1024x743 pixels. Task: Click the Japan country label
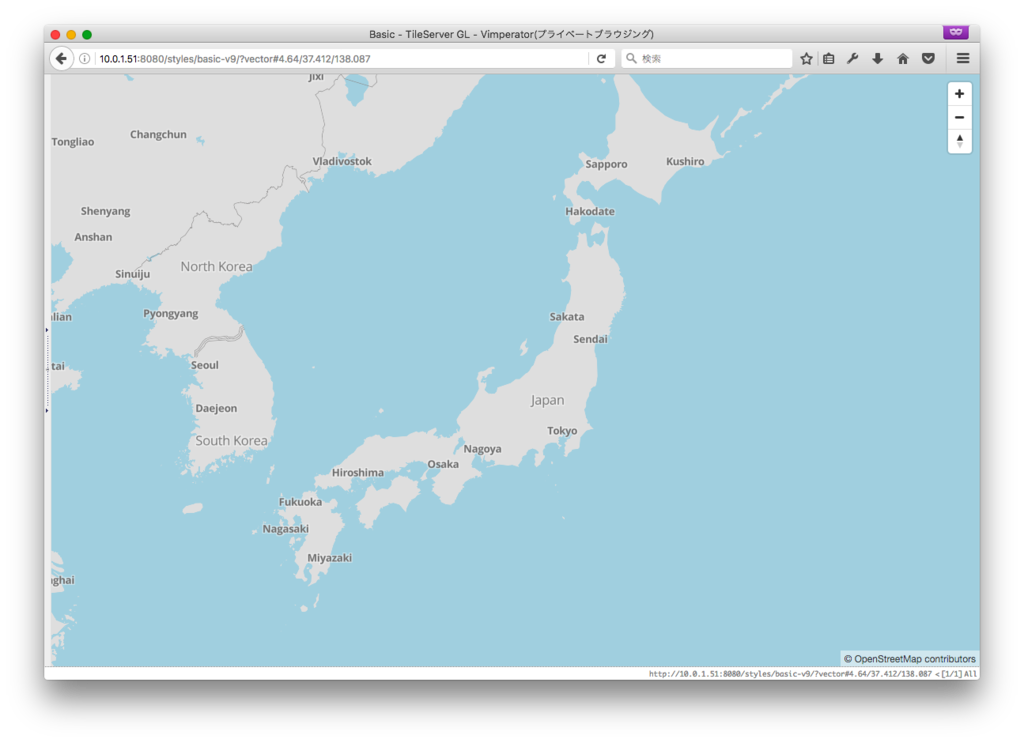click(547, 400)
